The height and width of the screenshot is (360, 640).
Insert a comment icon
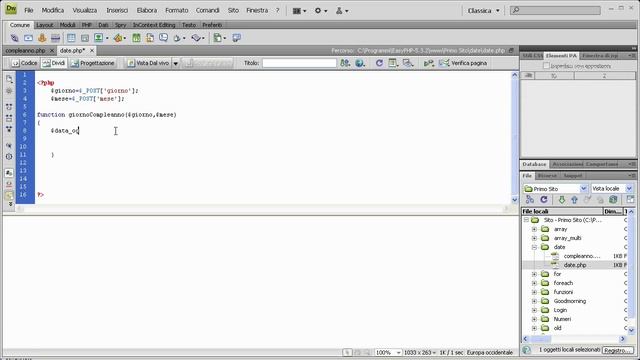click(164, 38)
